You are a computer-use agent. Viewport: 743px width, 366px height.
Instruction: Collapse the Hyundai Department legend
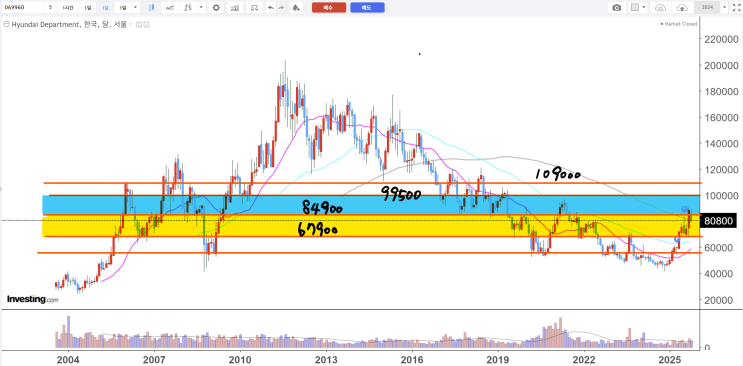tap(6, 25)
